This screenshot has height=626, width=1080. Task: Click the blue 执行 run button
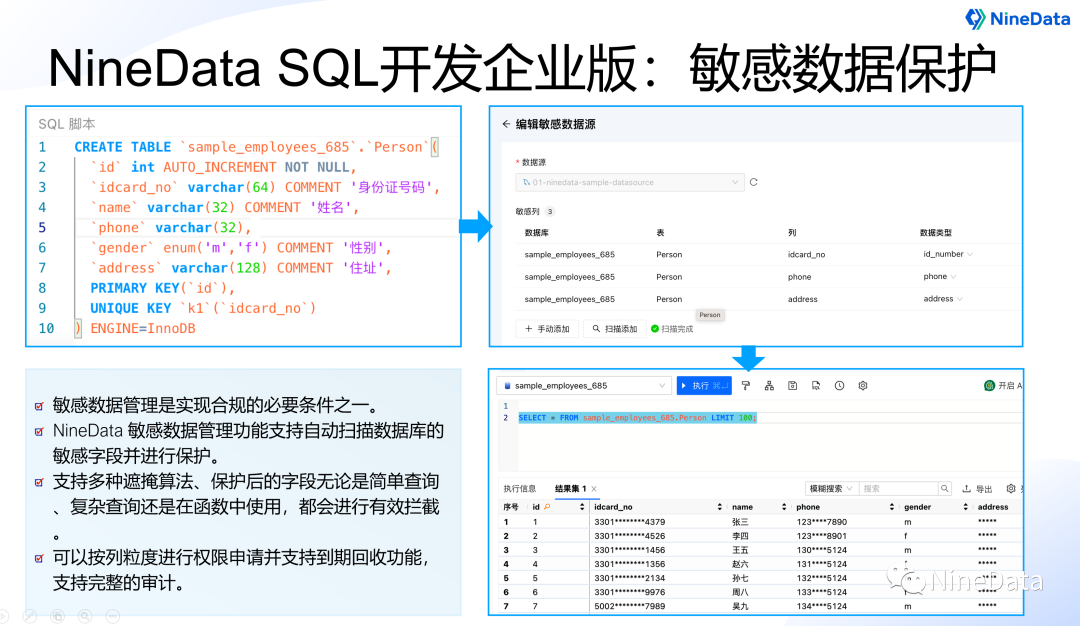click(704, 386)
